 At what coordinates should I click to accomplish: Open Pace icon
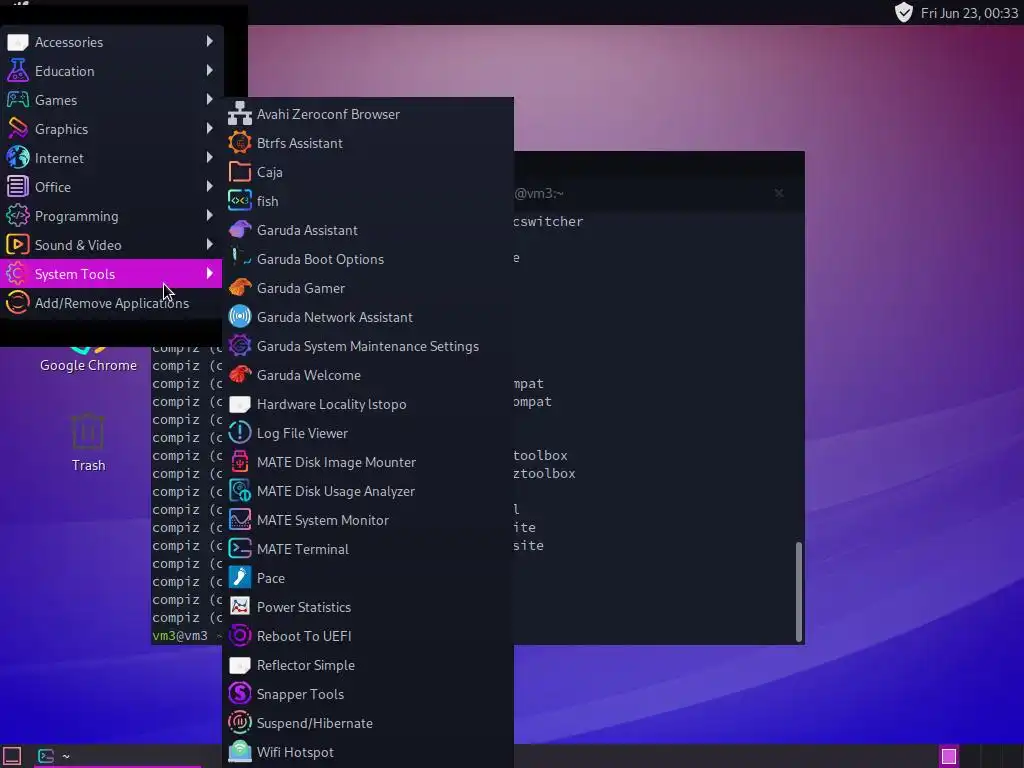pyautogui.click(x=240, y=577)
